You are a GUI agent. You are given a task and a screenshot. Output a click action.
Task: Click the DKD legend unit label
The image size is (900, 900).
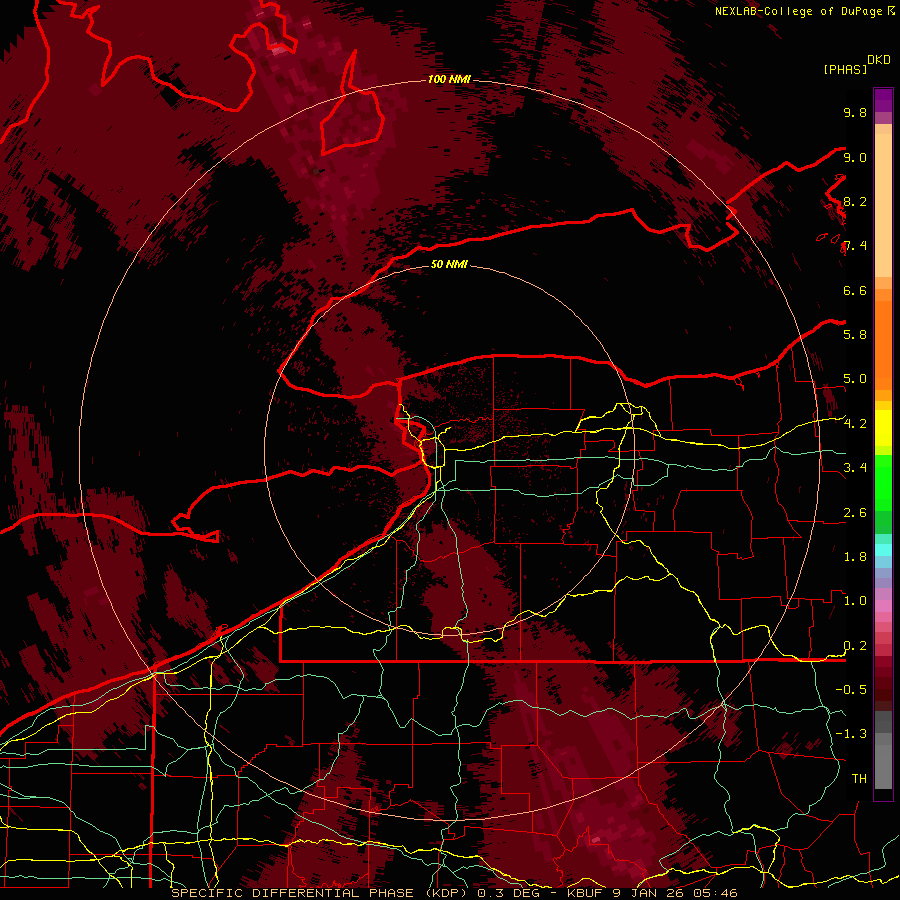pyautogui.click(x=878, y=60)
